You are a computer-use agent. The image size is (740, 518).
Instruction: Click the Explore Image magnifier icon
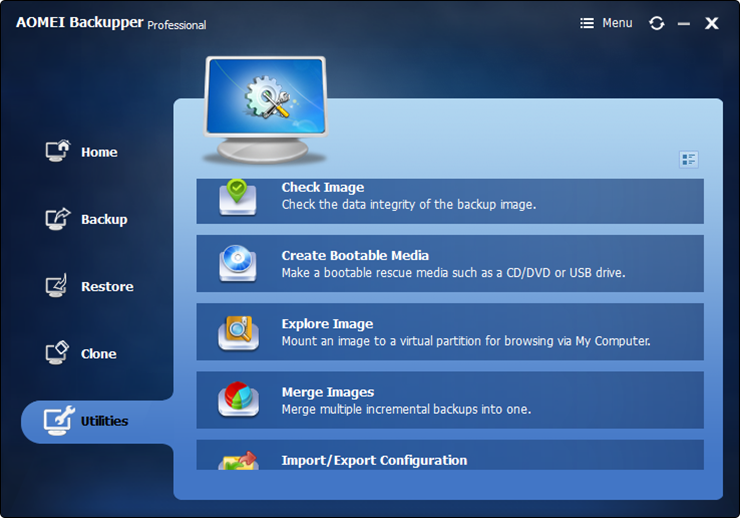[x=238, y=333]
